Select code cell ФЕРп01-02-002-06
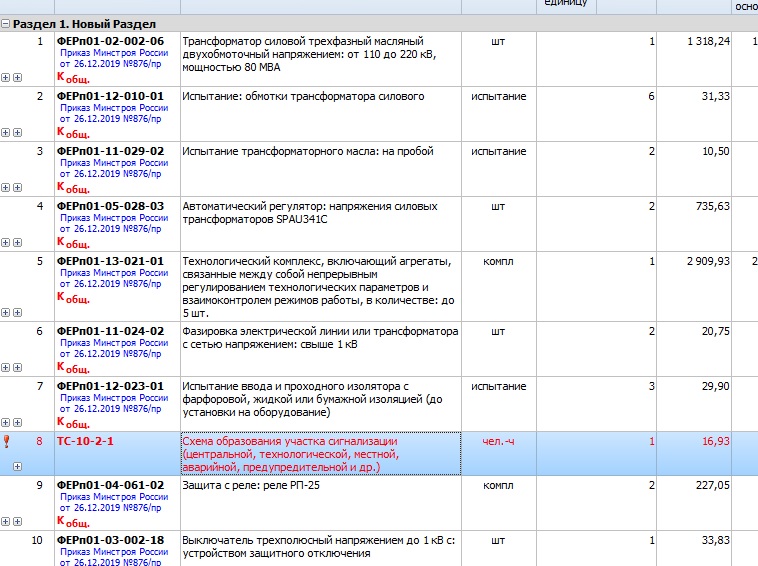 (x=110, y=42)
